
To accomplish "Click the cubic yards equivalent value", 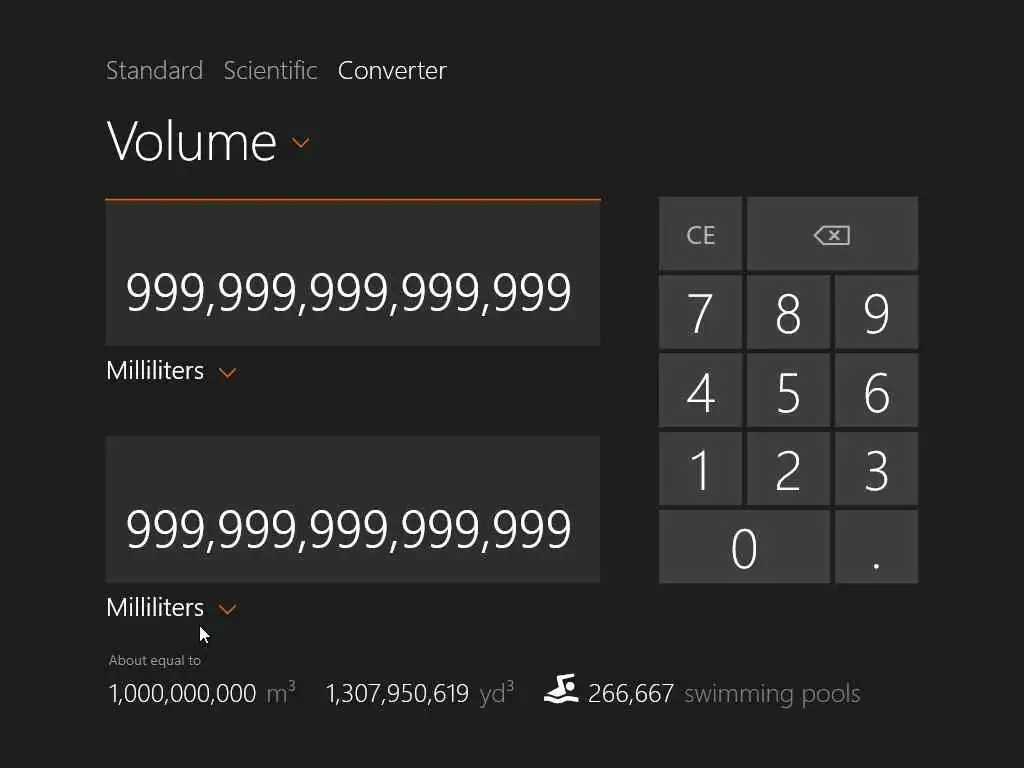I will coord(397,693).
